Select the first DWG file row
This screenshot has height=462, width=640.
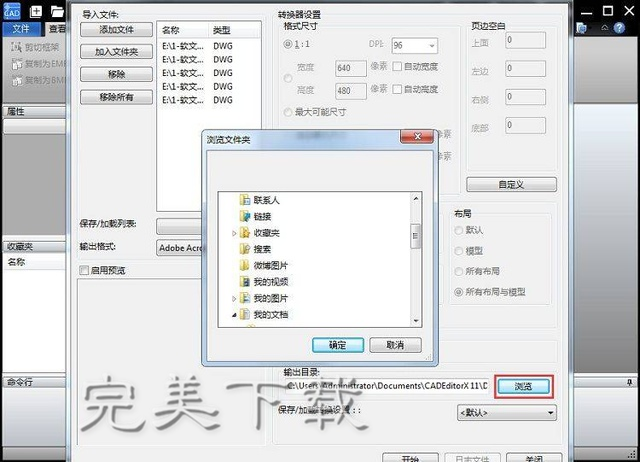click(x=209, y=46)
